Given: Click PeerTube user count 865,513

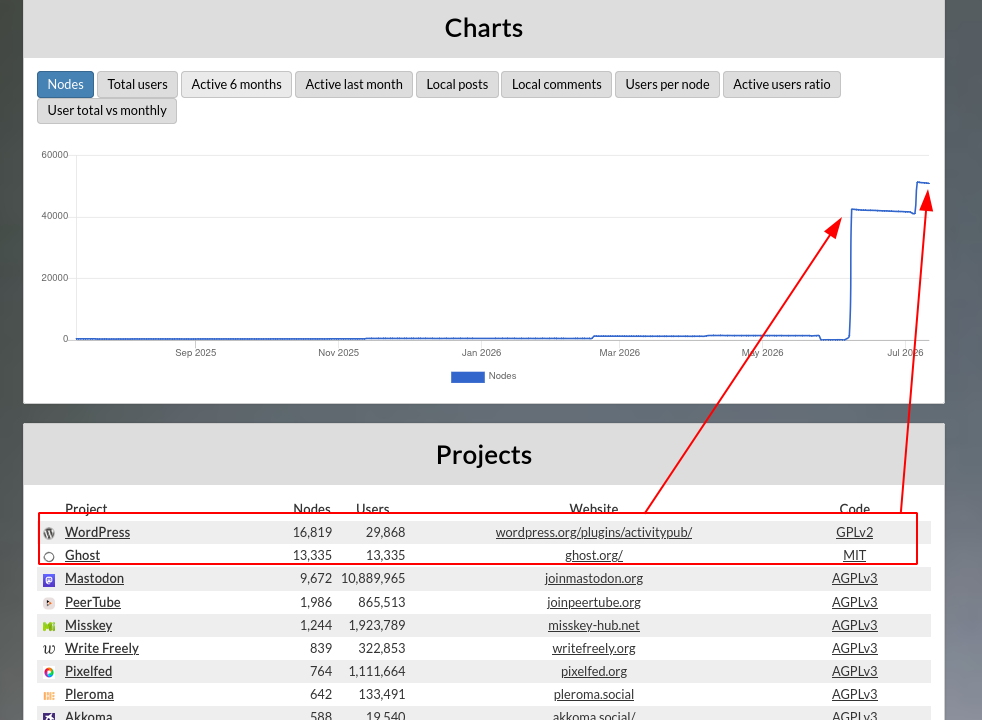Looking at the screenshot, I should click(x=382, y=602).
